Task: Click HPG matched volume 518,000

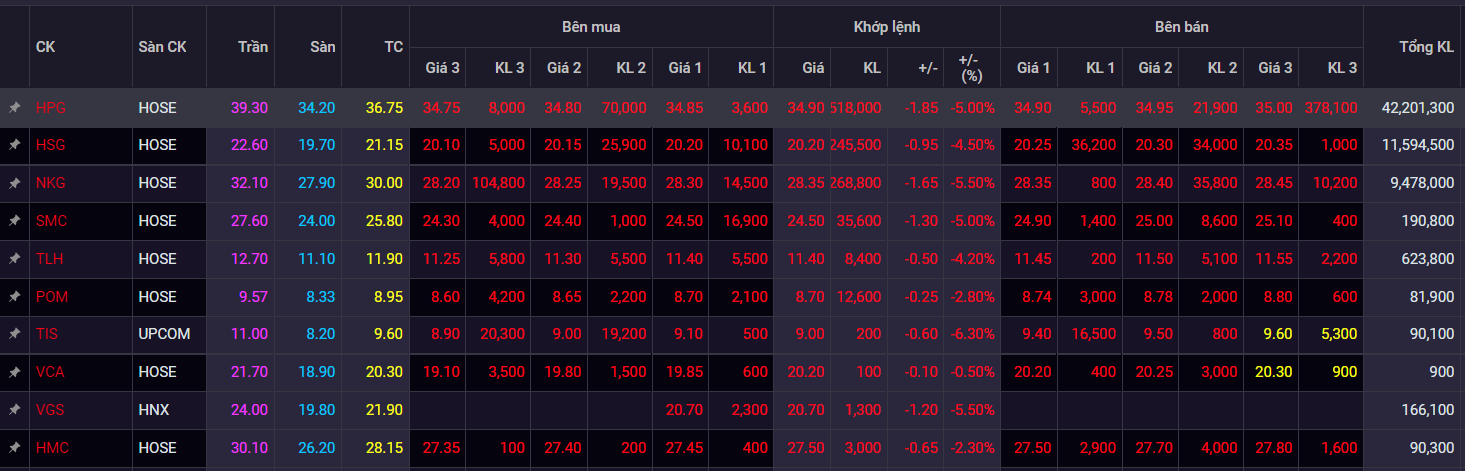Action: [x=855, y=107]
